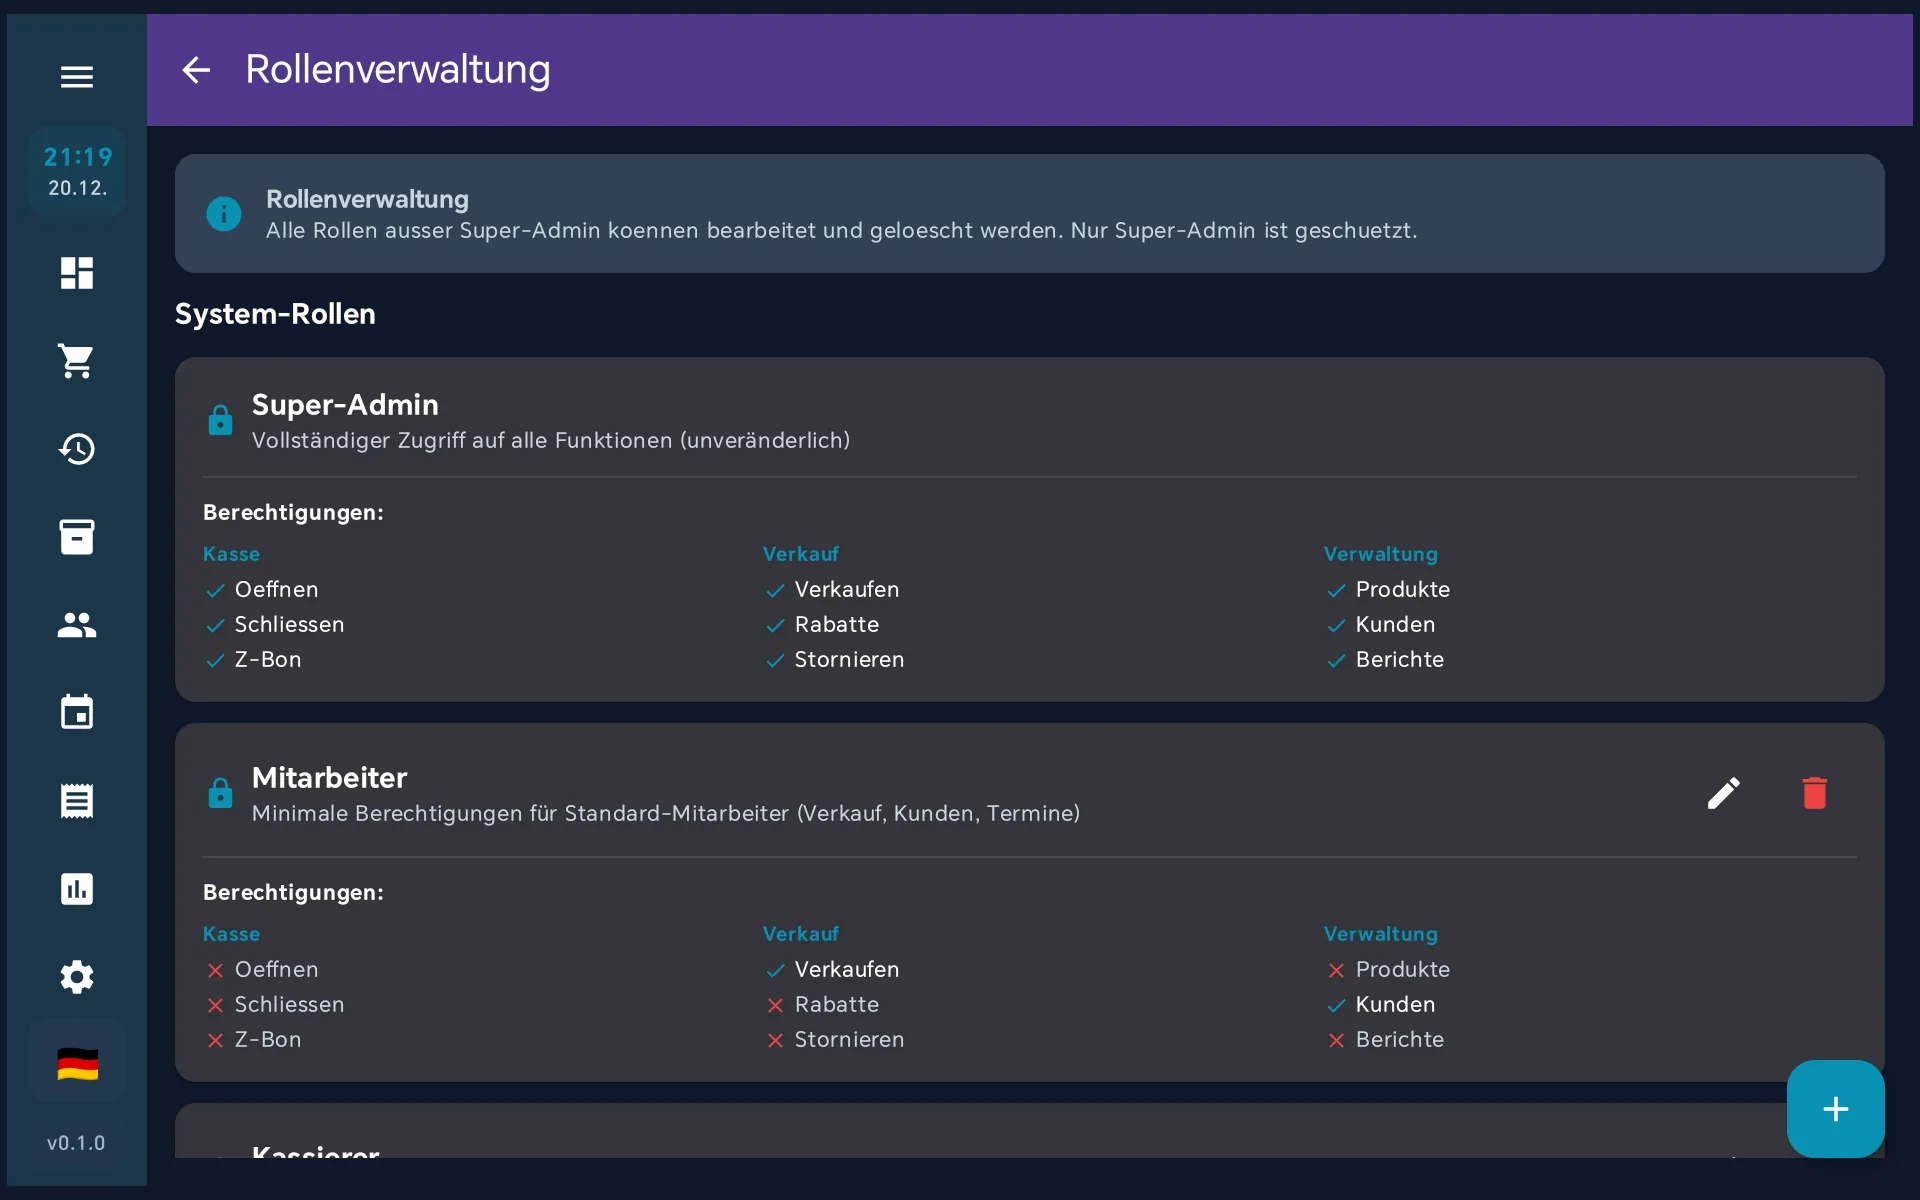Open settings via gear icon

(77, 977)
